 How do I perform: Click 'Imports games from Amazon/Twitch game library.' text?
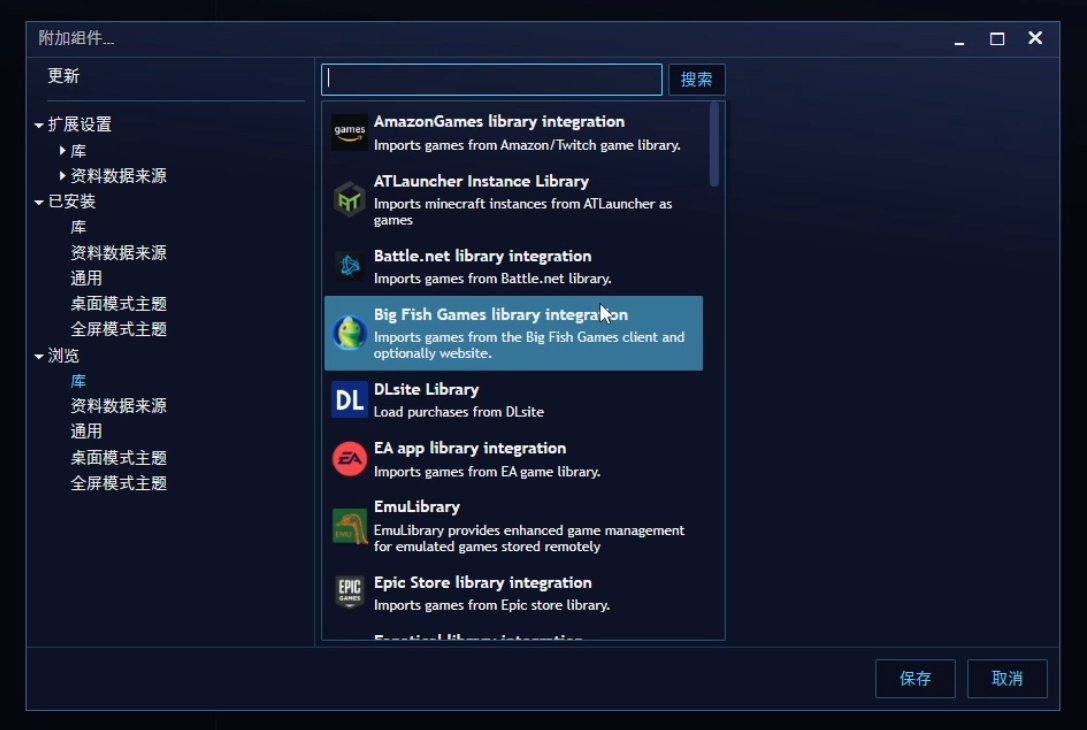[528, 145]
